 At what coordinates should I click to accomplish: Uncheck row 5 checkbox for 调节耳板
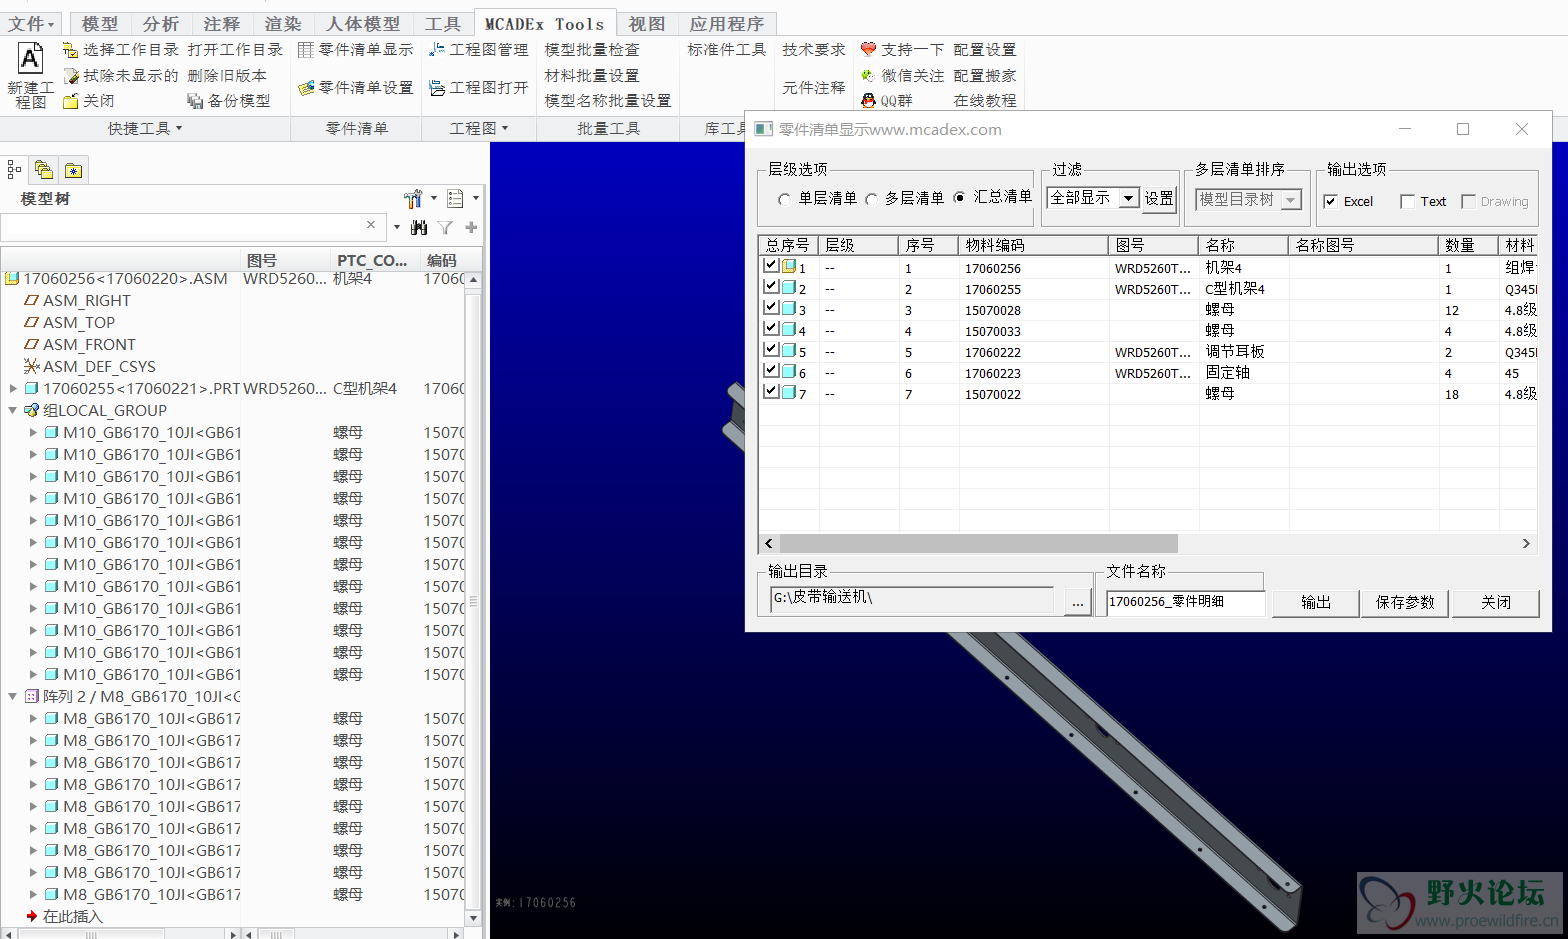coord(771,350)
